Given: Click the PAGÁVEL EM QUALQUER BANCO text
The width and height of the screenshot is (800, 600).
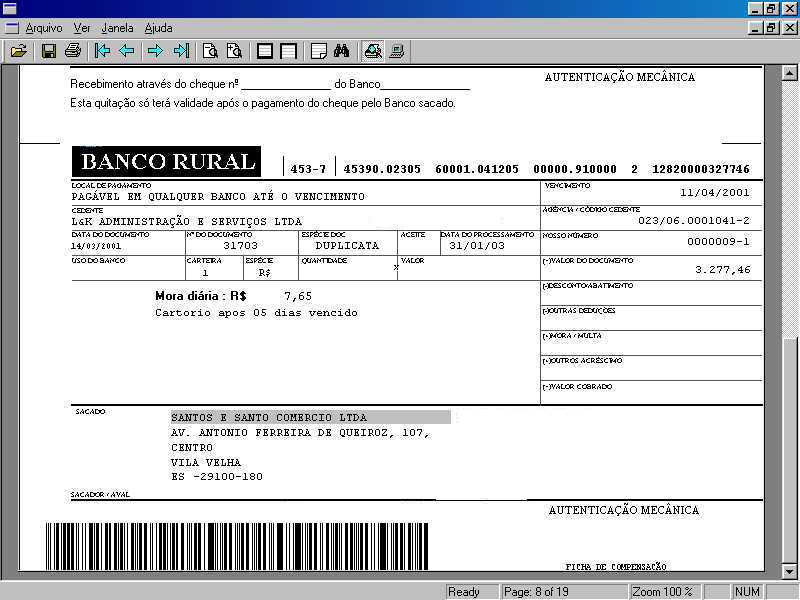Looking at the screenshot, I should tap(218, 196).
